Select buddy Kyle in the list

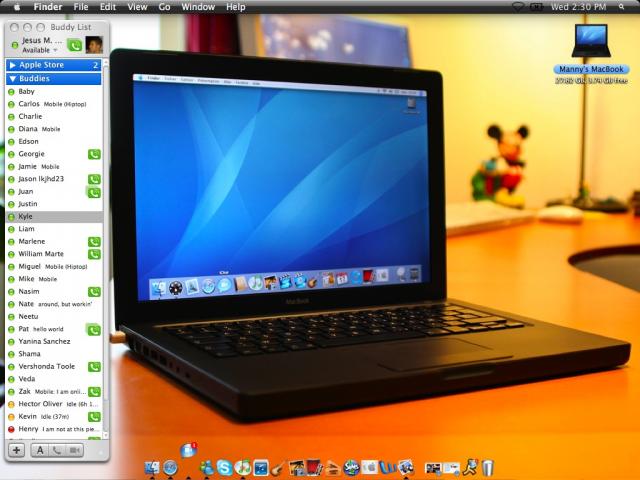[x=54, y=216]
